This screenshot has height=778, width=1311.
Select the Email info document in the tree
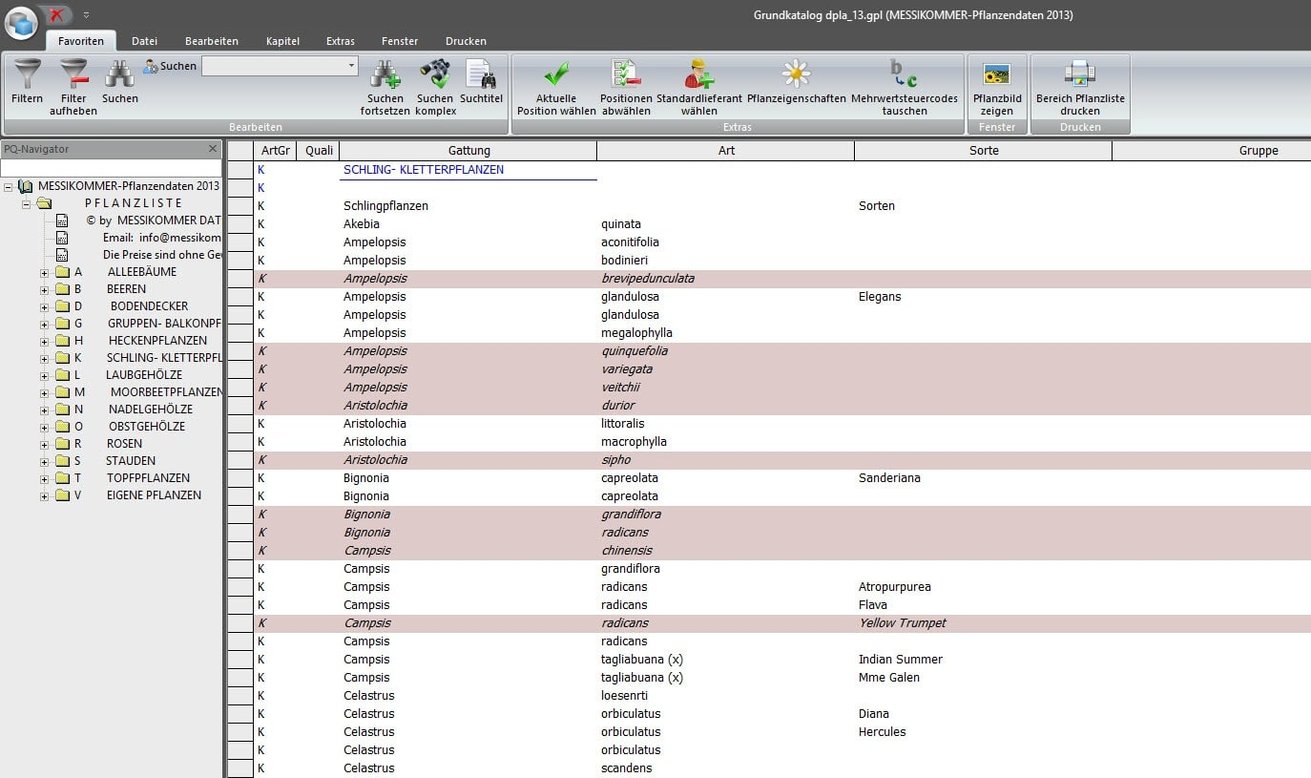162,238
